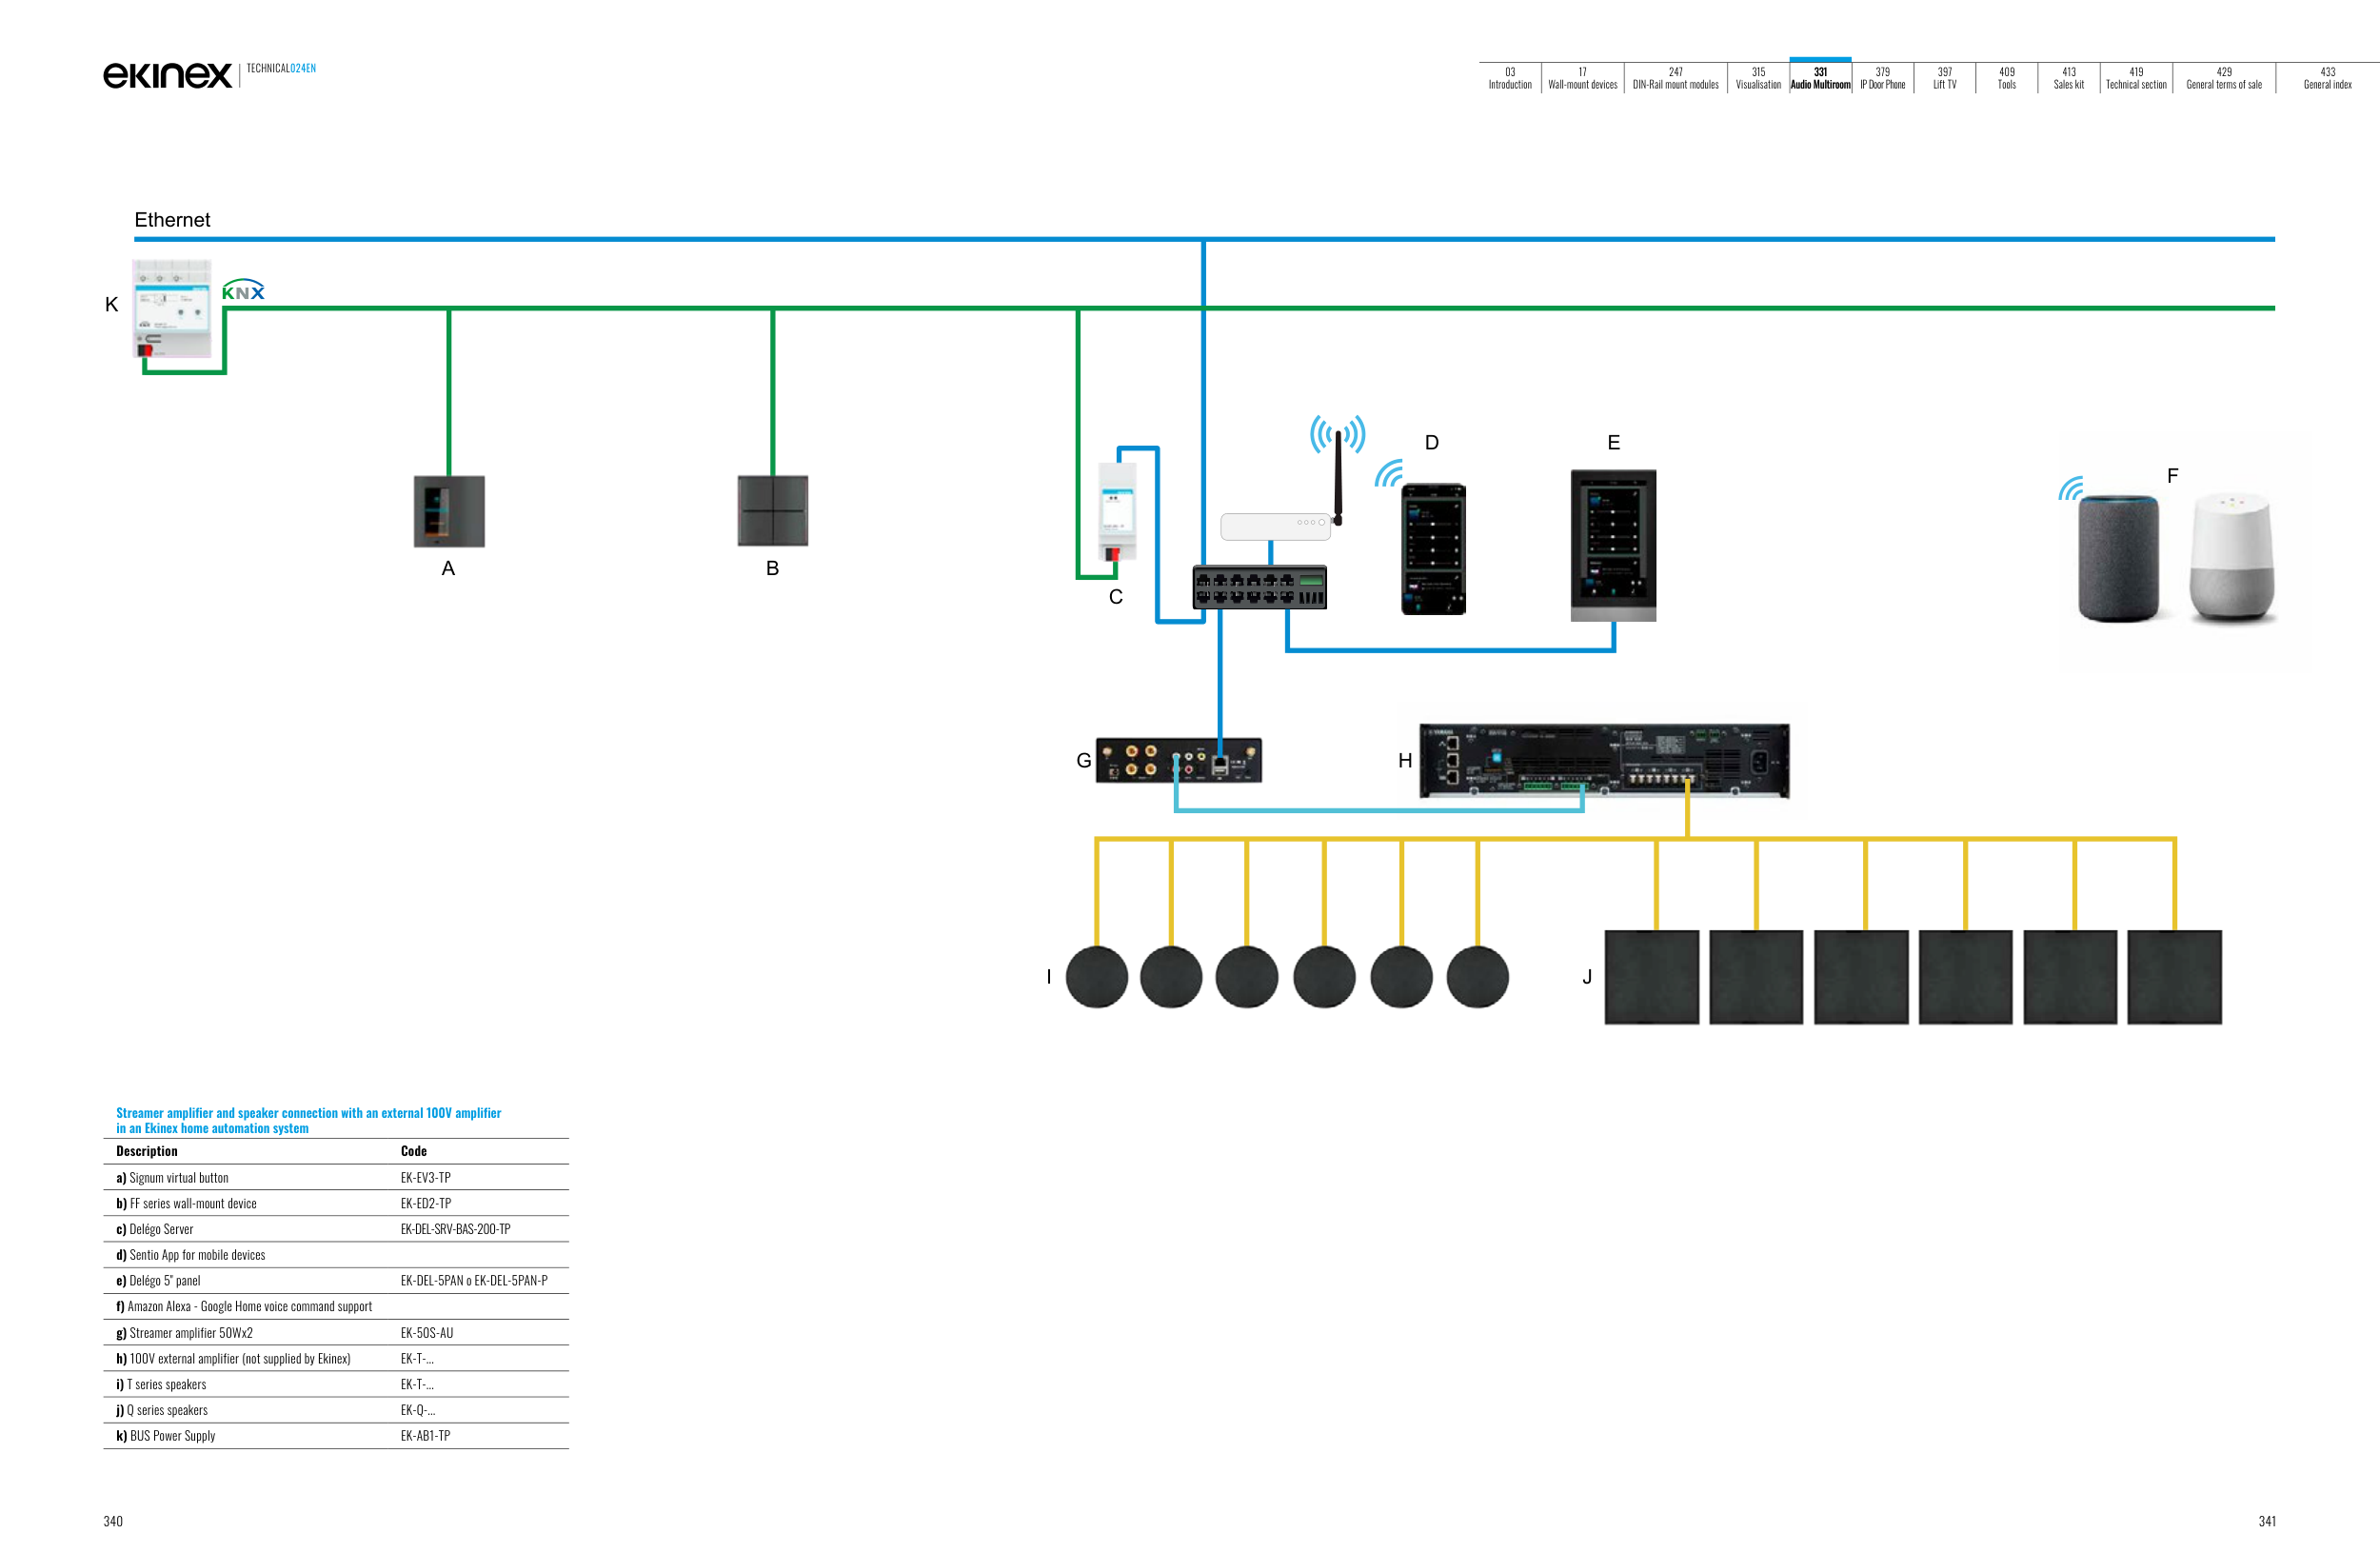Viewport: 2380px width, 1553px height.
Task: Click the Sentio App smartphone image D
Action: (x=1433, y=549)
